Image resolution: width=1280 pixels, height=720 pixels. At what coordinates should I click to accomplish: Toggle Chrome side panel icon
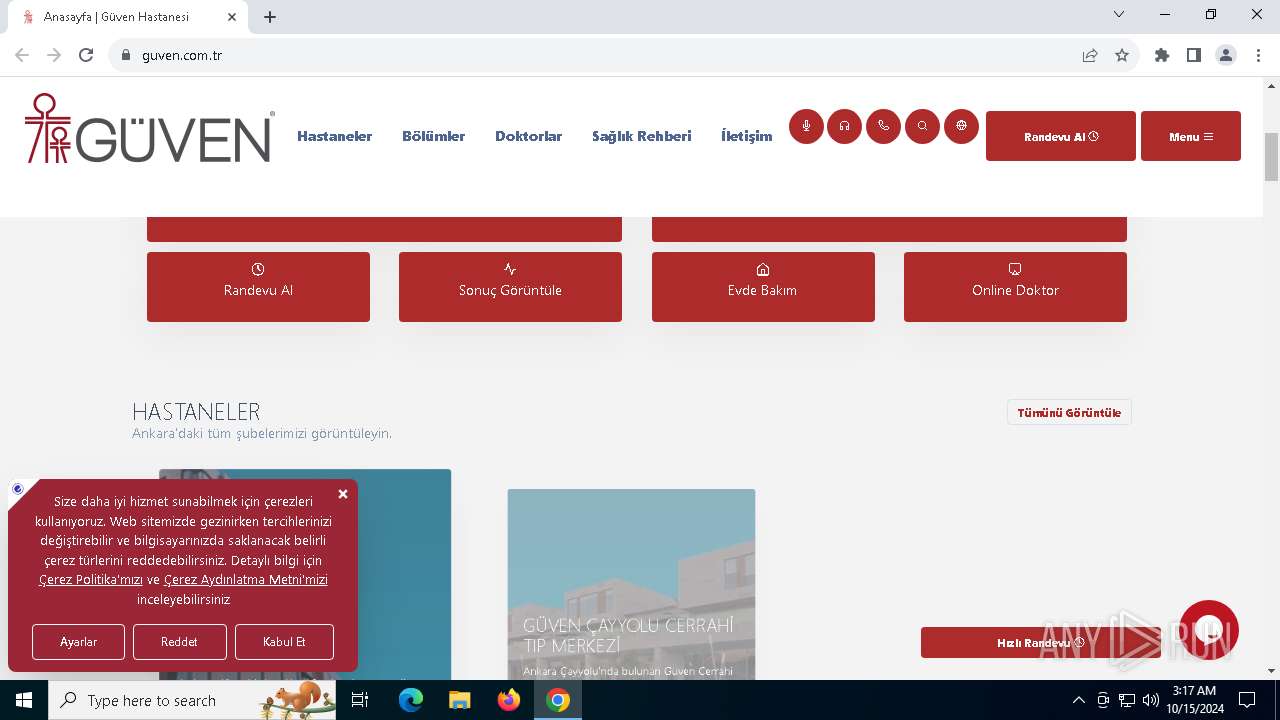point(1194,55)
